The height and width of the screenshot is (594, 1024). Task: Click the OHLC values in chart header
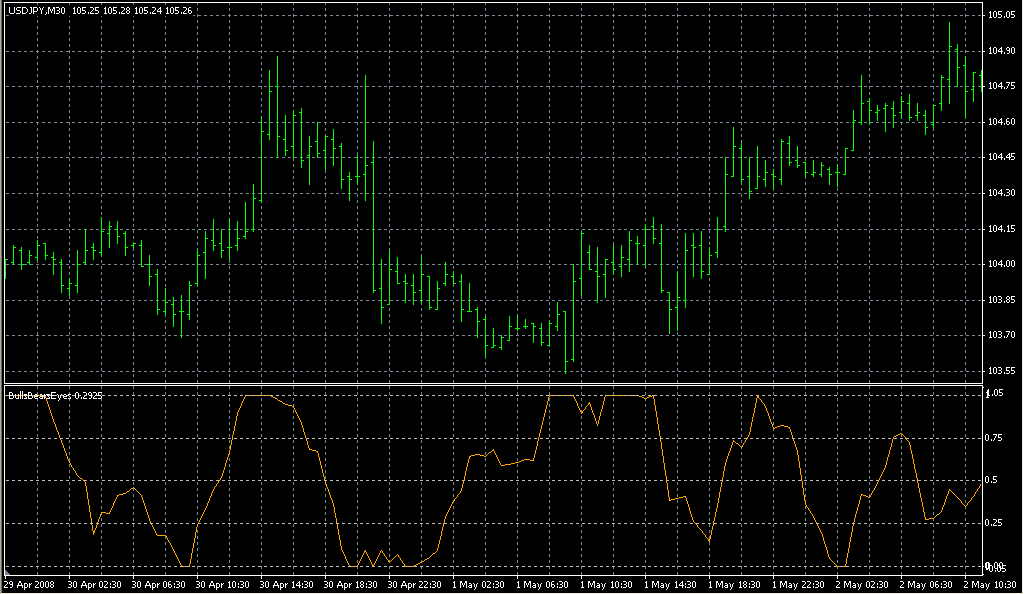(x=118, y=10)
